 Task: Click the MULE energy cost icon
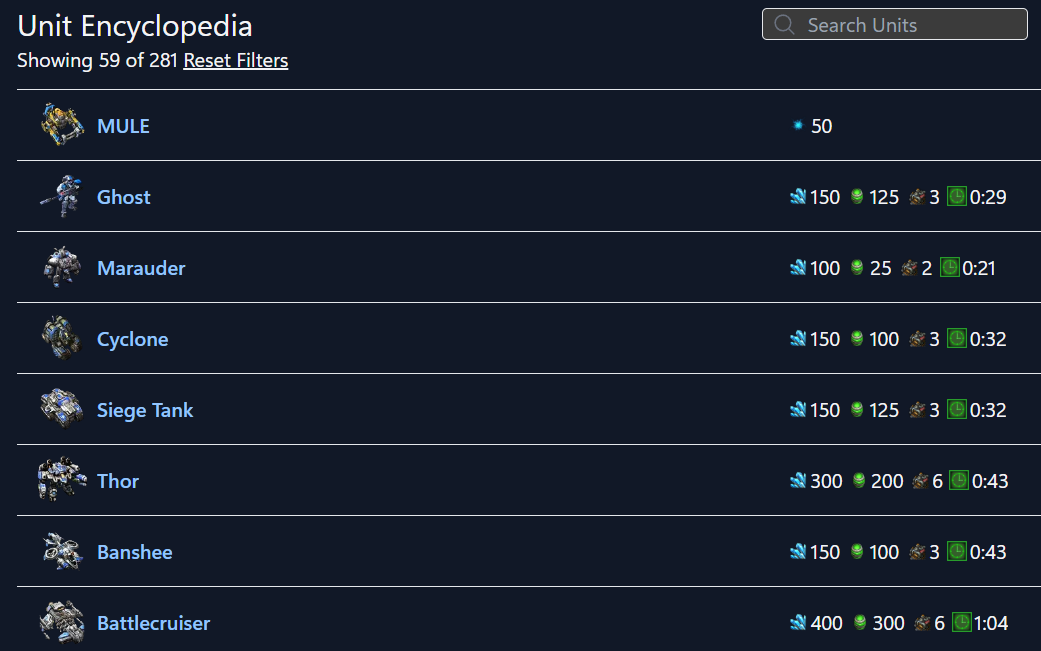pyautogui.click(x=798, y=126)
